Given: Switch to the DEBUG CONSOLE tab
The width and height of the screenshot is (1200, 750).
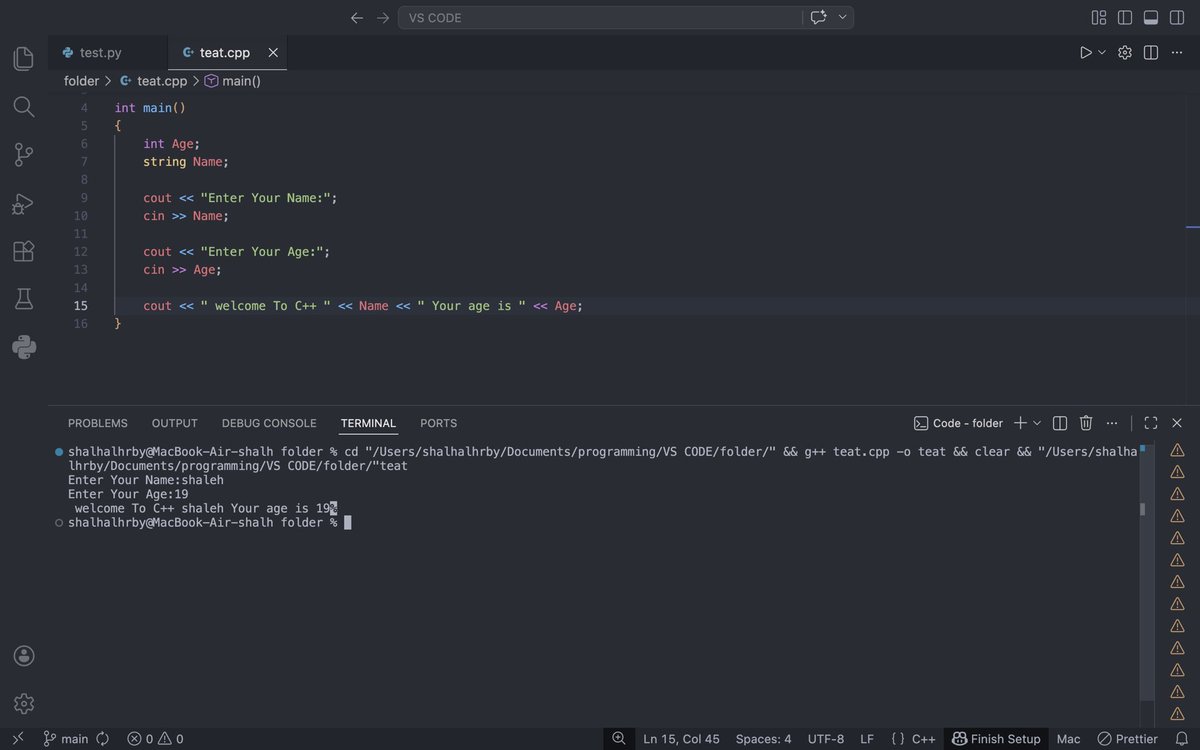Looking at the screenshot, I should 269,423.
